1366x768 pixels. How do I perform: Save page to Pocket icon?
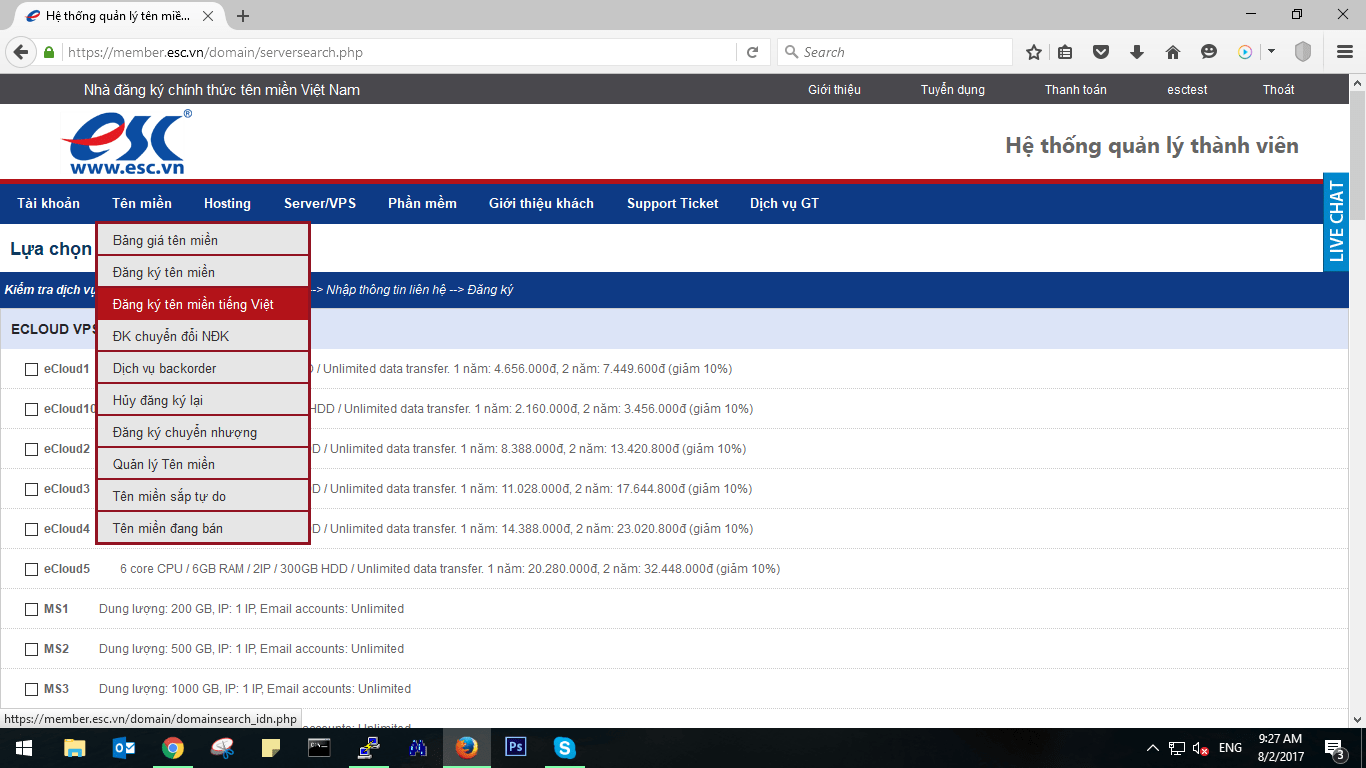click(x=1101, y=52)
